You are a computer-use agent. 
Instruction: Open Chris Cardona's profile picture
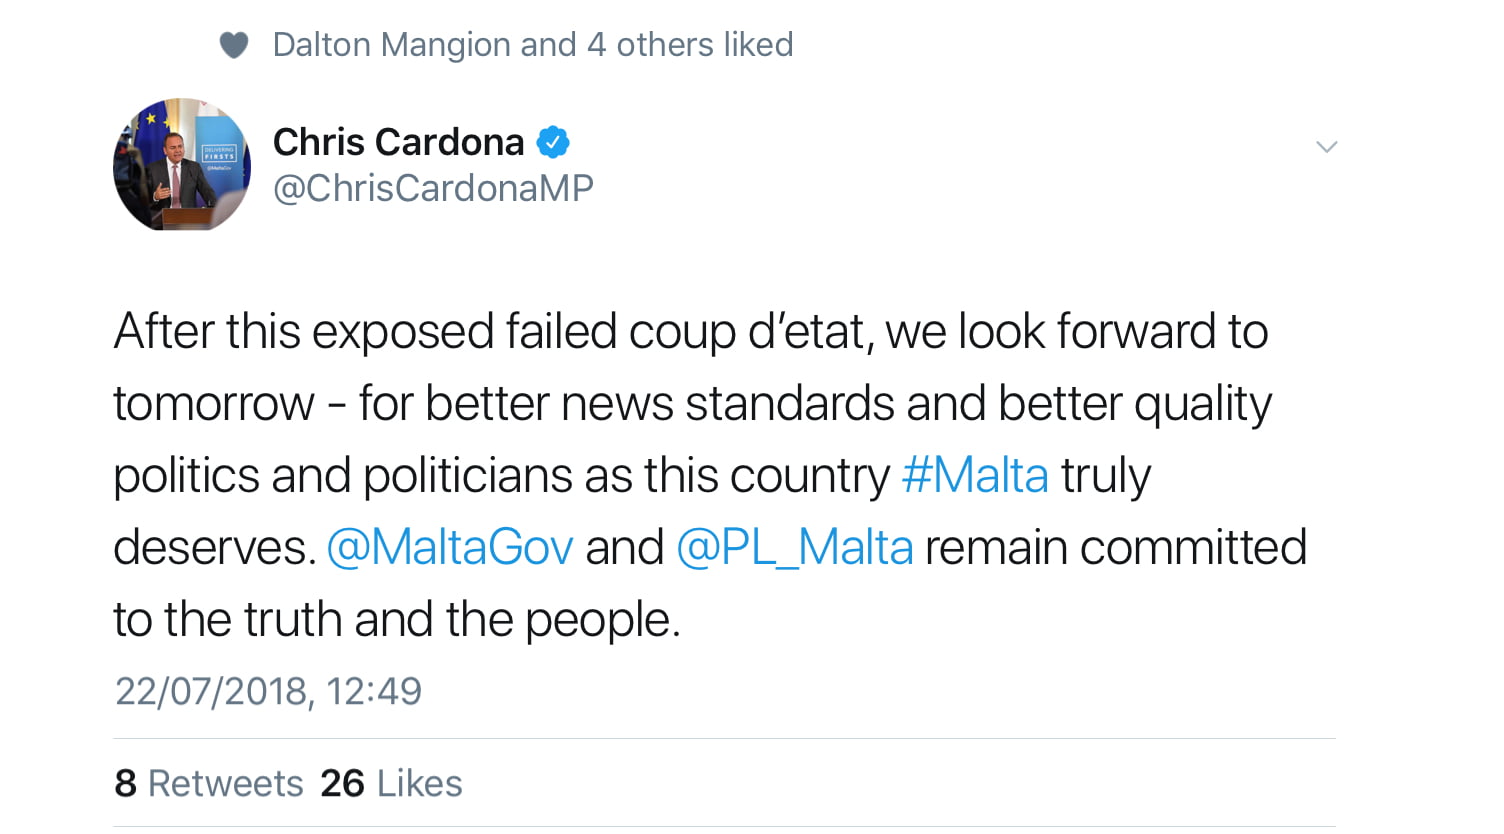click(182, 165)
